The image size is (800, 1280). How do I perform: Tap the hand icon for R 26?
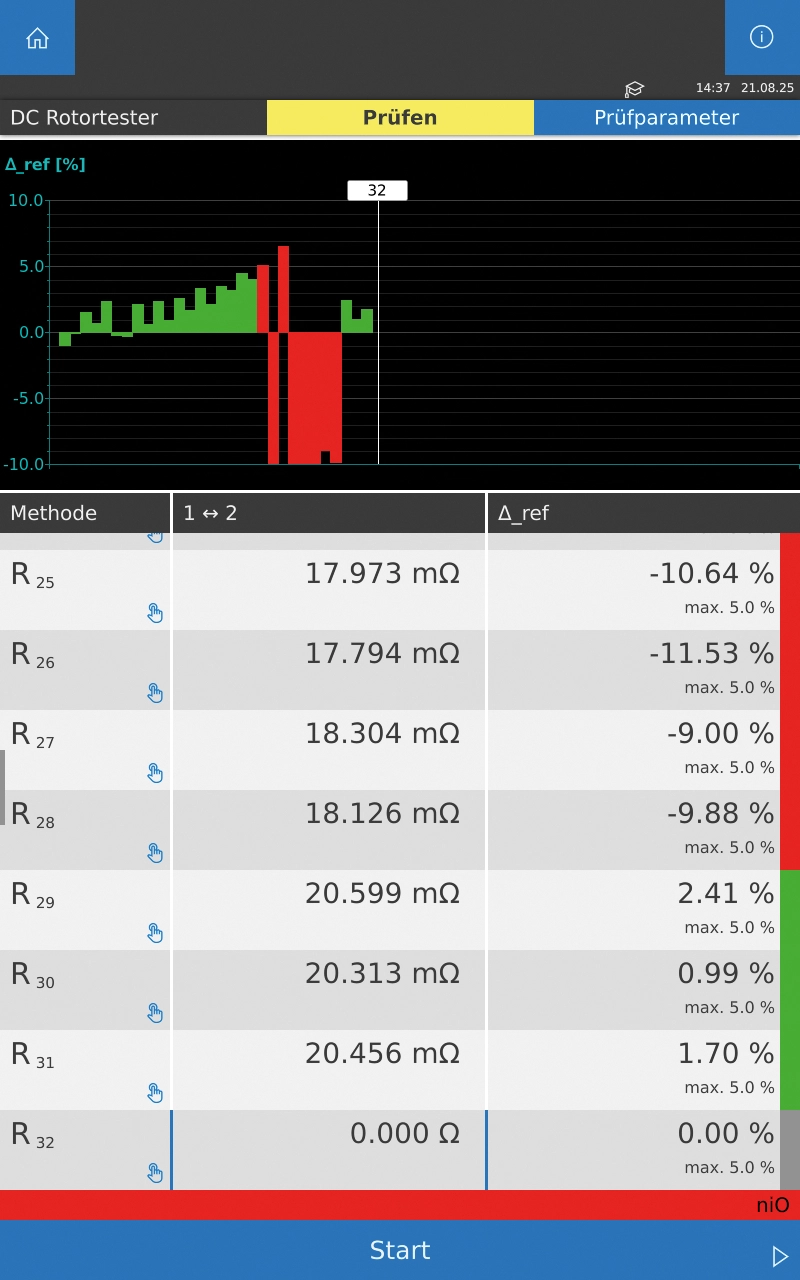[155, 693]
